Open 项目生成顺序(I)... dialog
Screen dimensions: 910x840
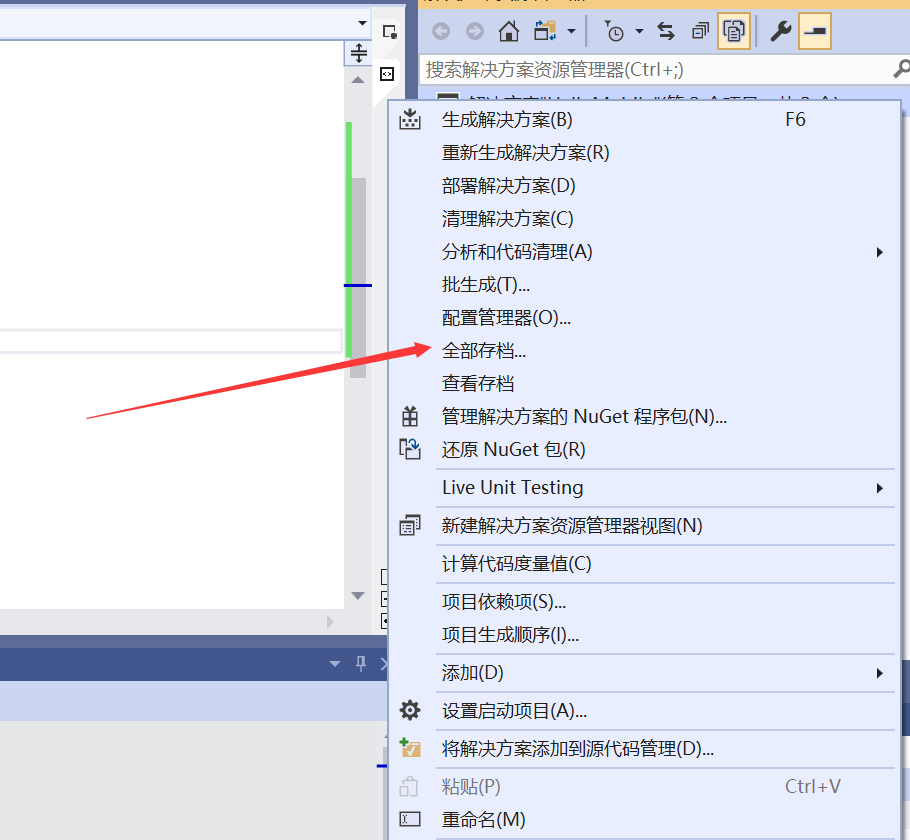pyautogui.click(x=644, y=635)
